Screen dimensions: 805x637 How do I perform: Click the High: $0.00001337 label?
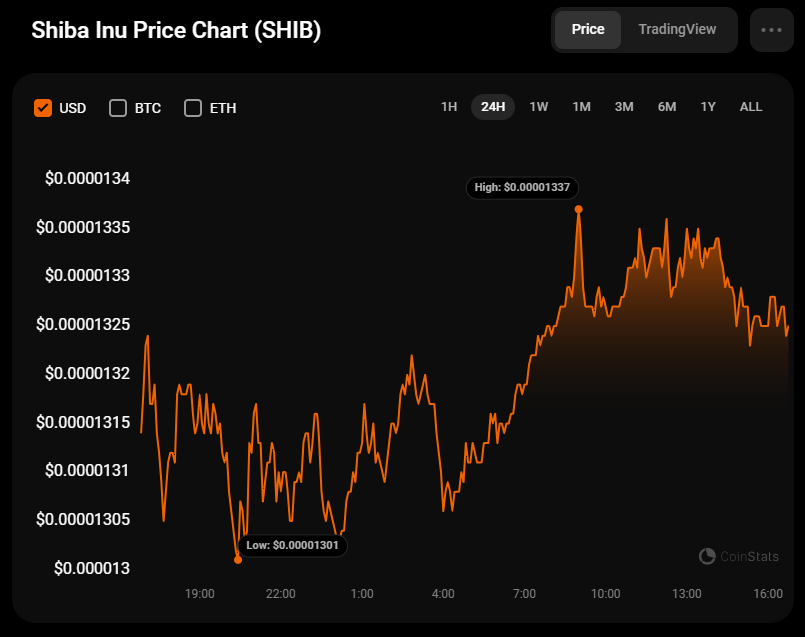(523, 187)
